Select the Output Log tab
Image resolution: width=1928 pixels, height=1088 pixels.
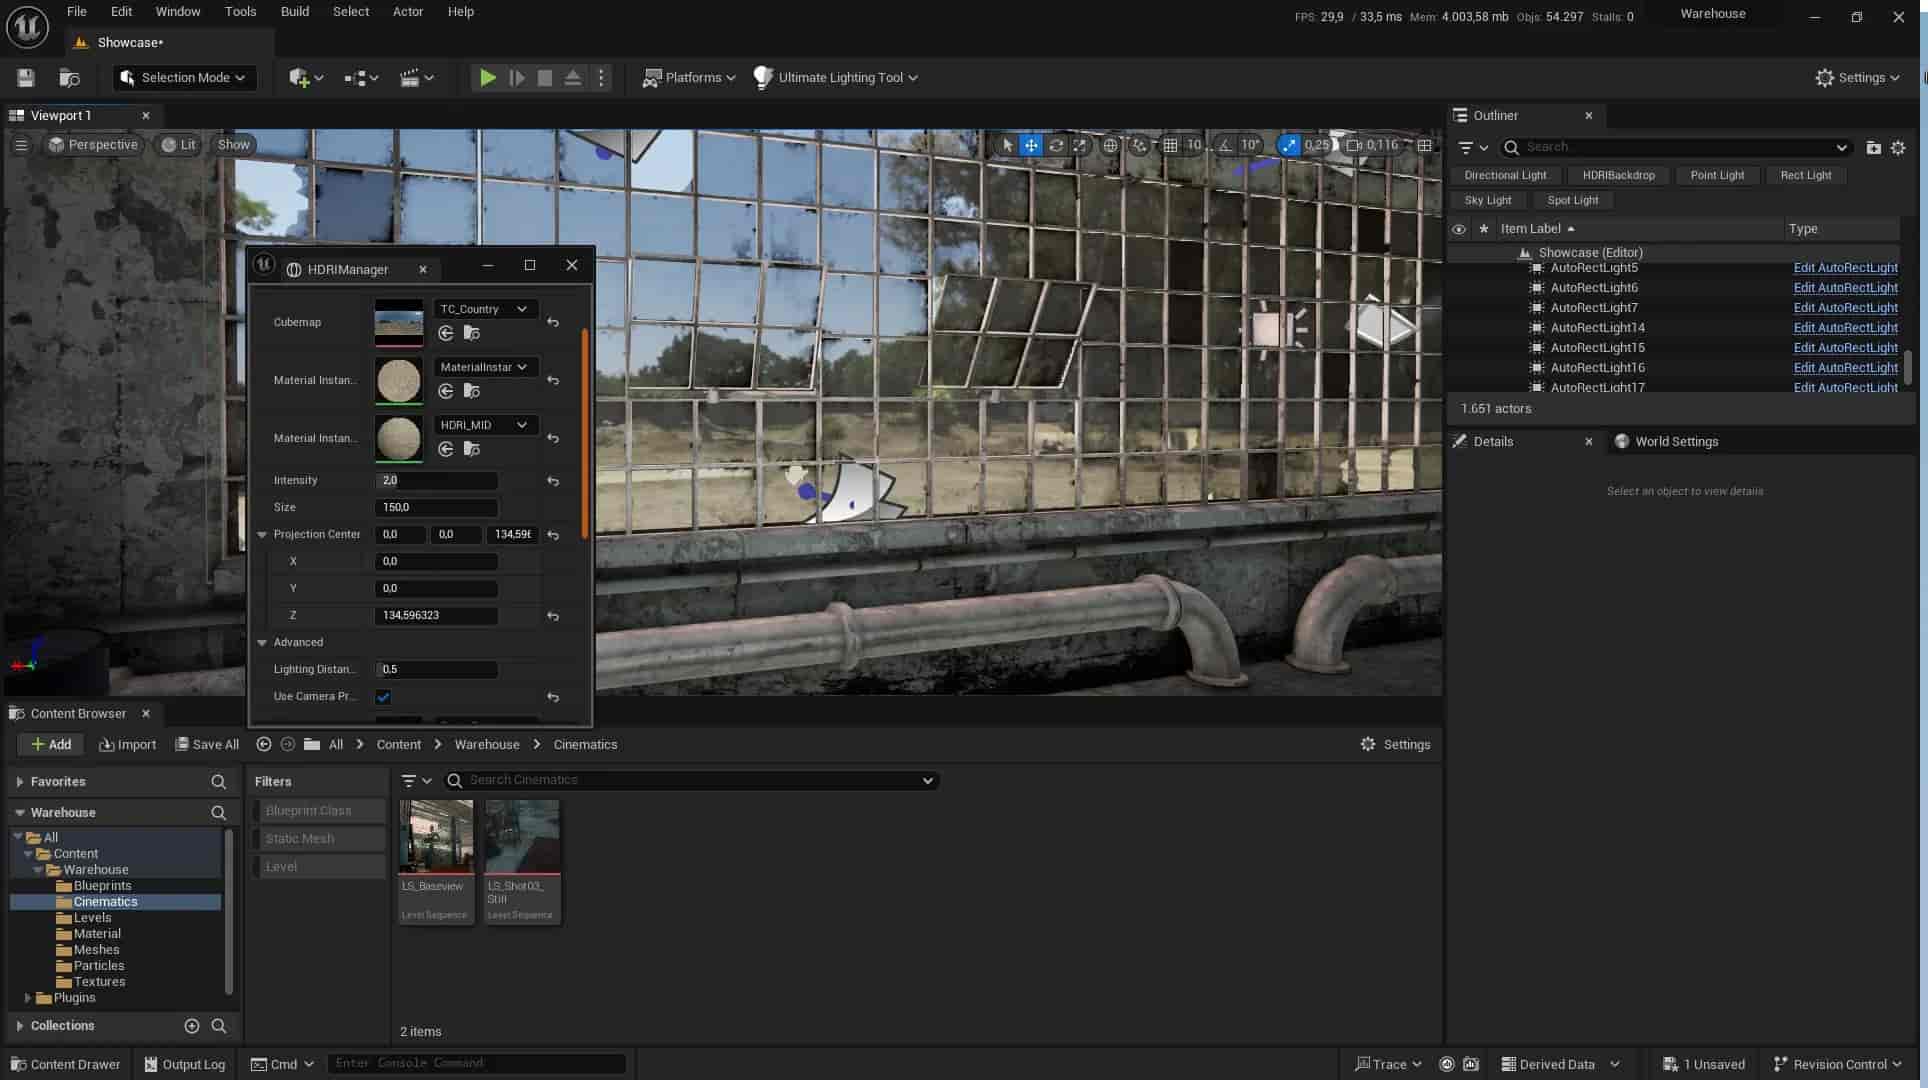click(x=185, y=1066)
